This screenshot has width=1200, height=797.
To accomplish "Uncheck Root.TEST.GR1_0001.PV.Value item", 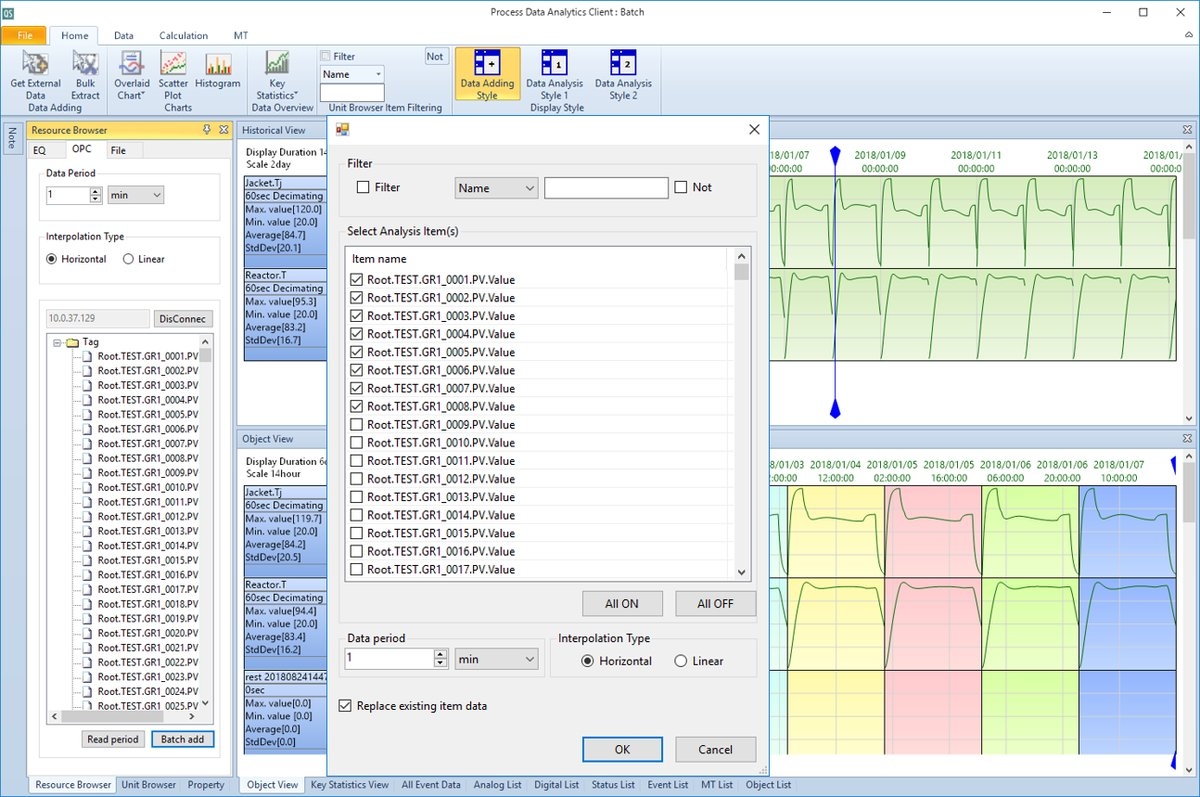I will [357, 279].
